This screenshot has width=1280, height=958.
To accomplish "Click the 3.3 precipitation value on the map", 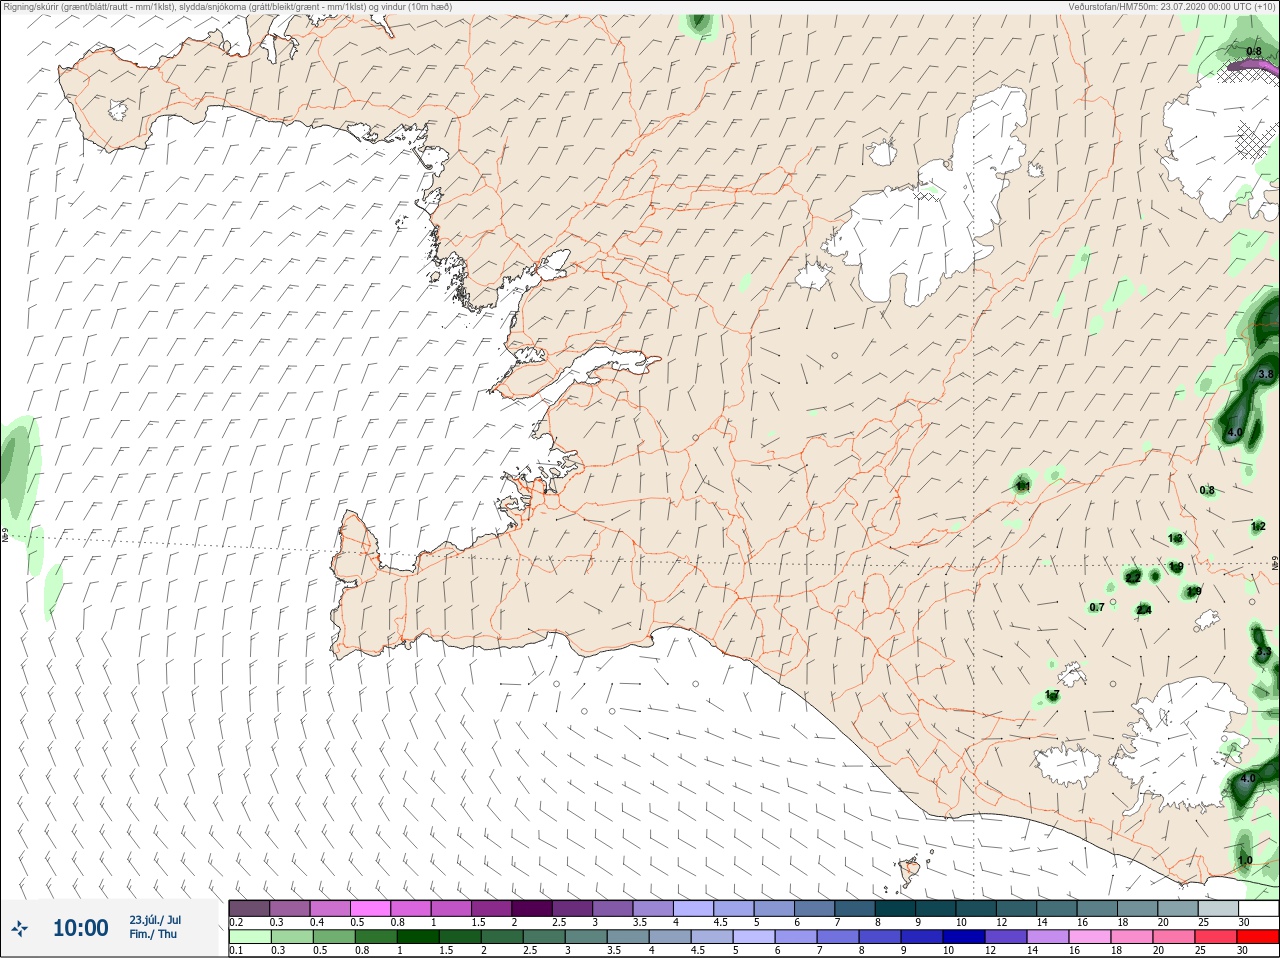I will click(x=1263, y=652).
